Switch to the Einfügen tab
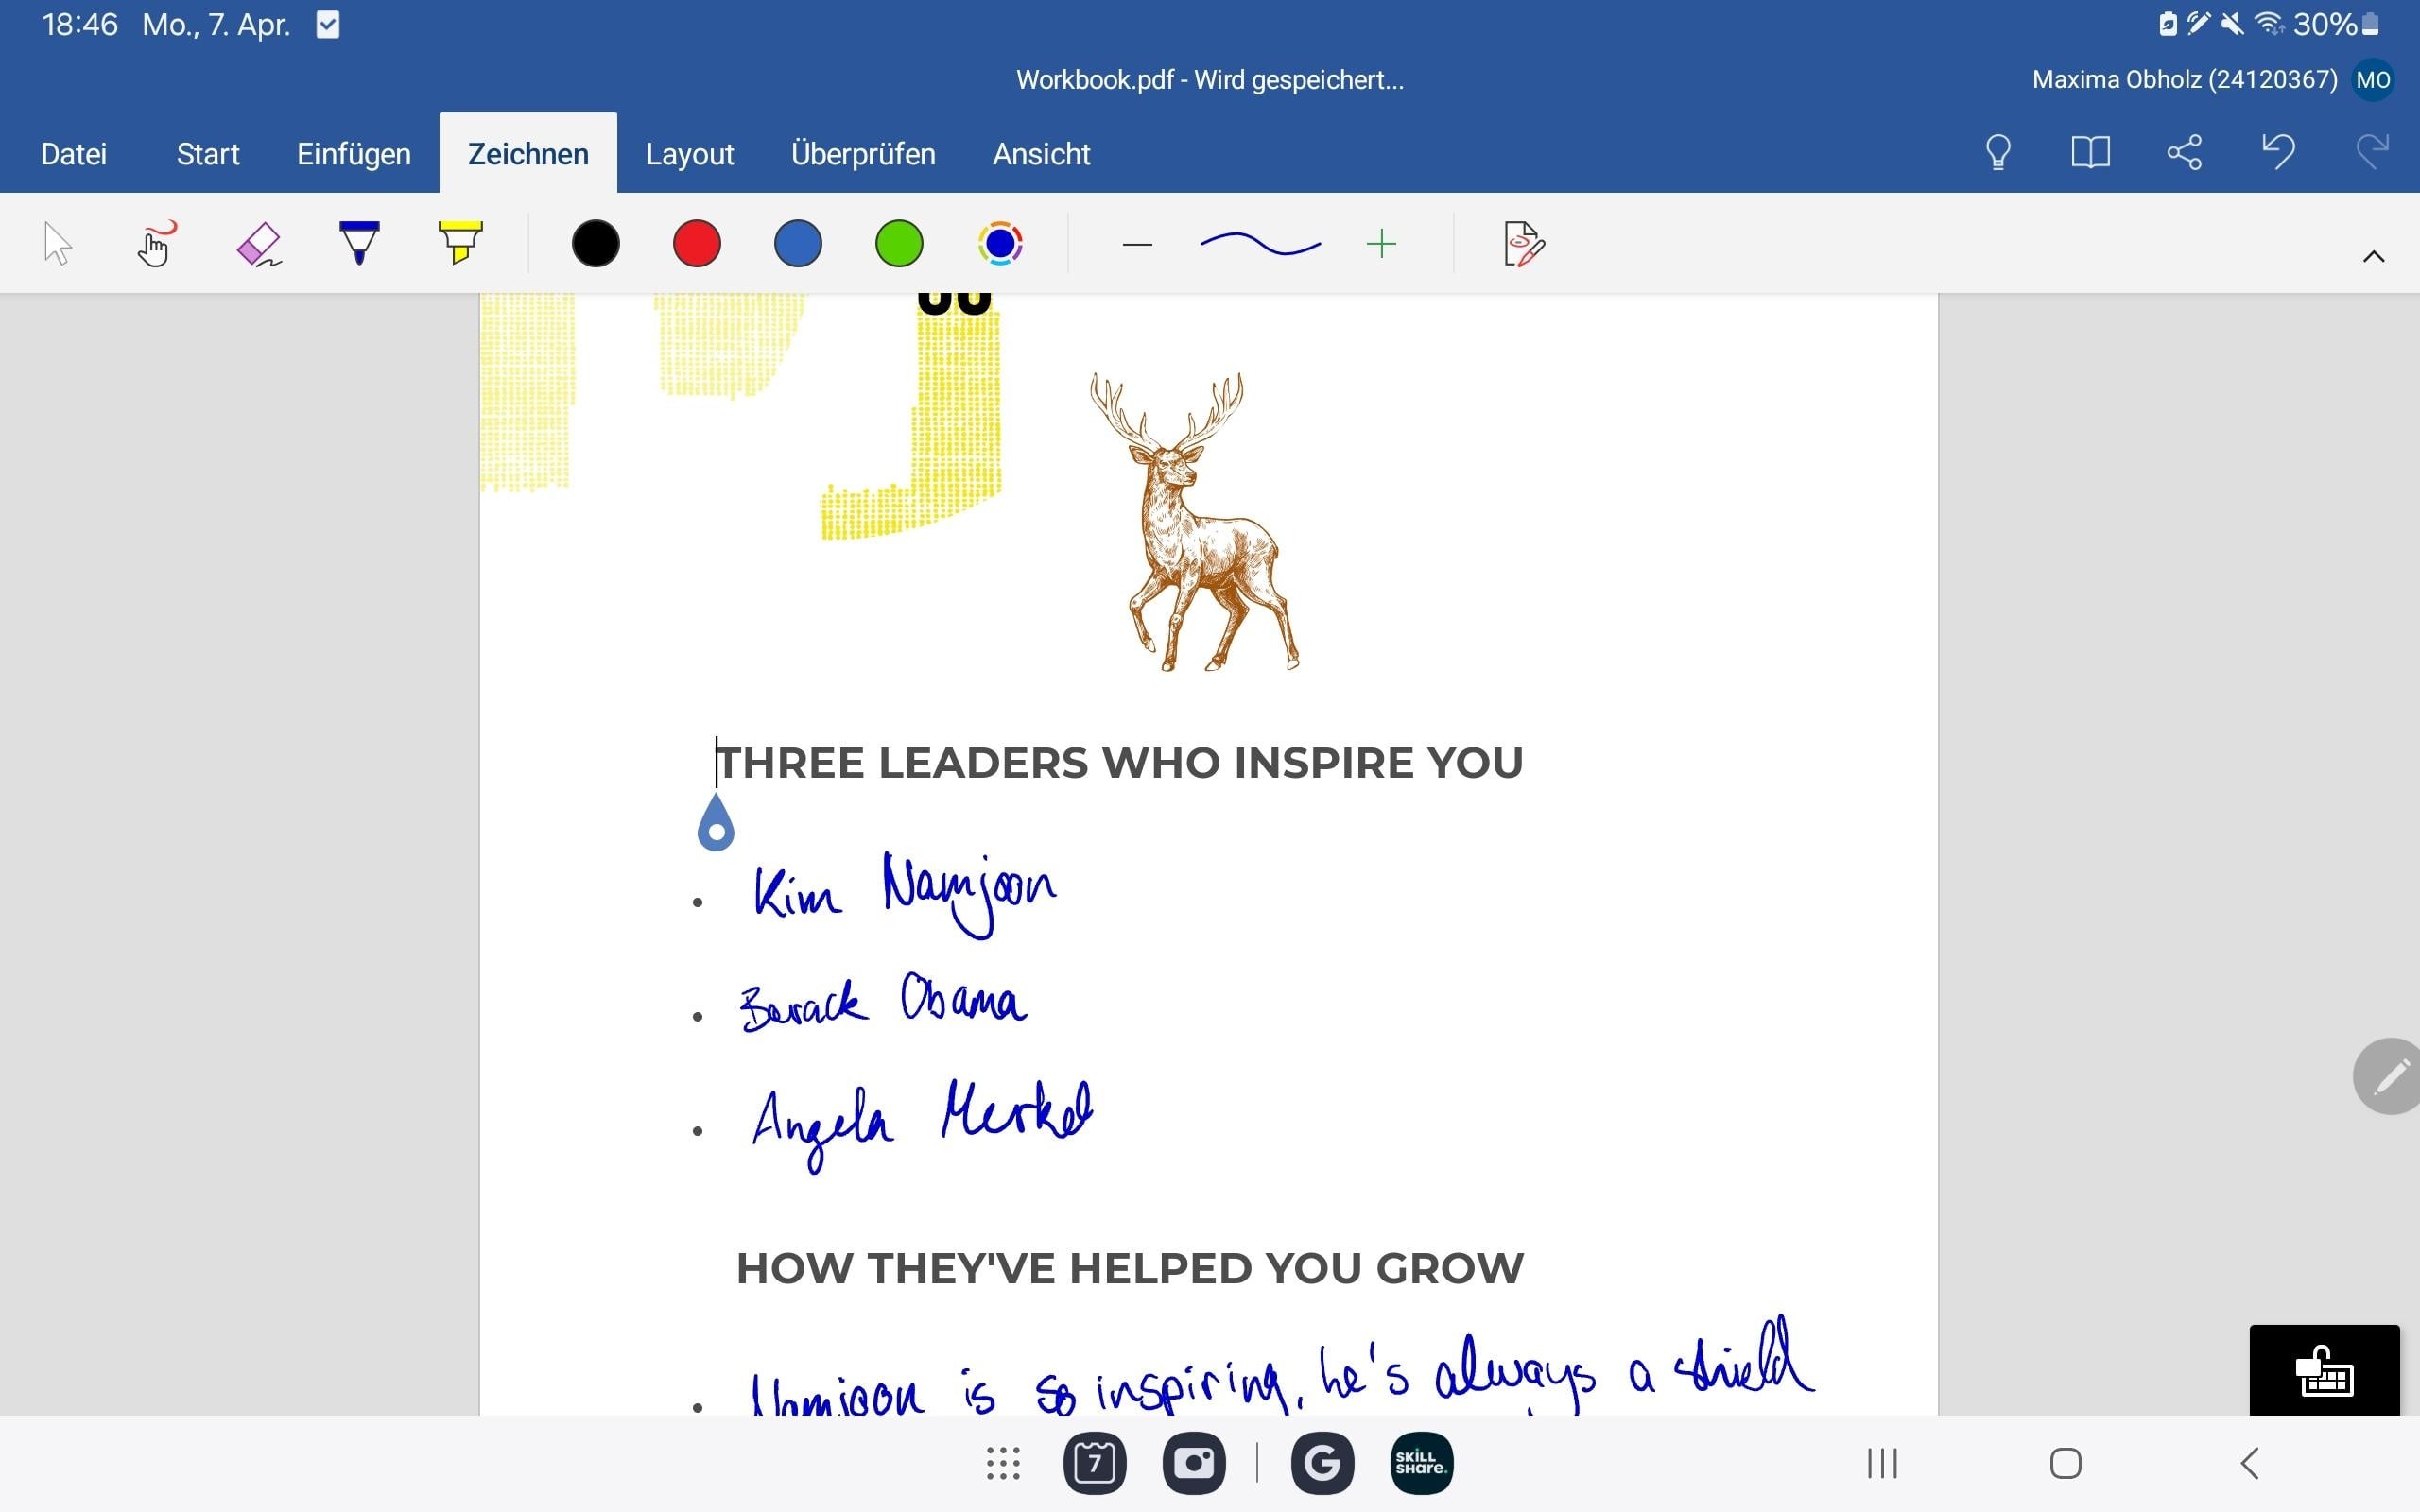 (354, 154)
